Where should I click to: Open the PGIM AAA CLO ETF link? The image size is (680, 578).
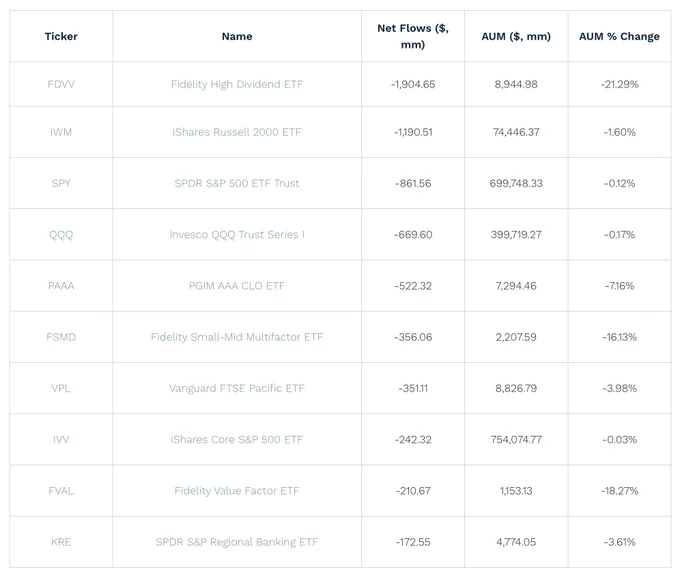pyautogui.click(x=237, y=286)
